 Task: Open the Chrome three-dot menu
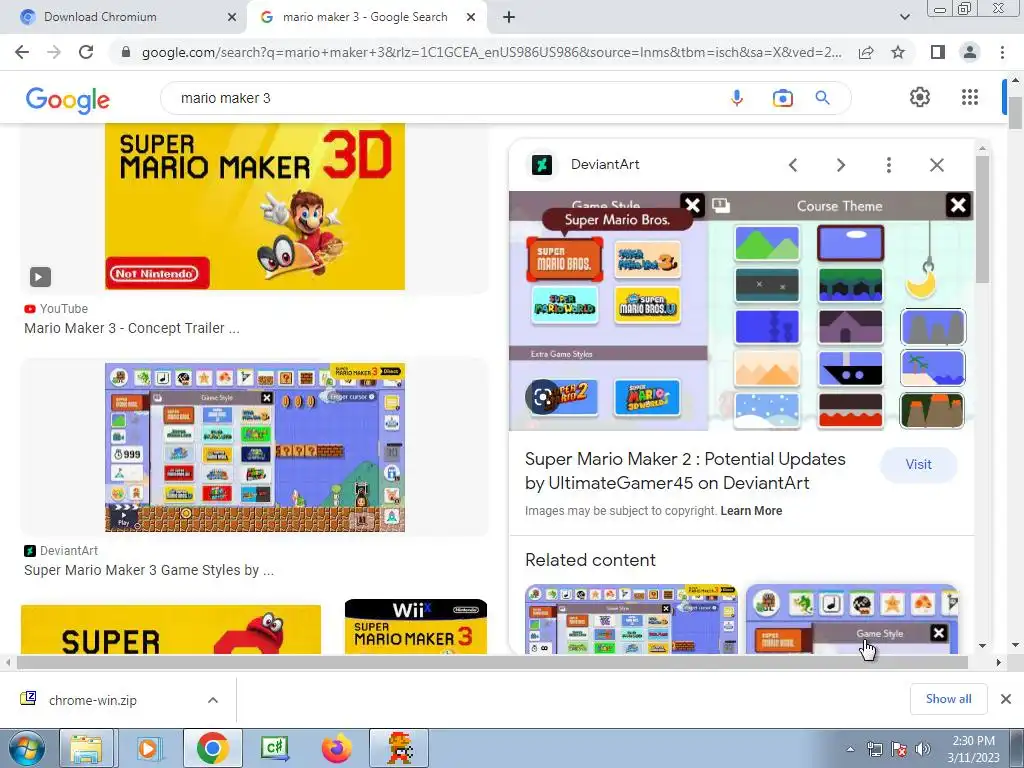click(x=1002, y=52)
